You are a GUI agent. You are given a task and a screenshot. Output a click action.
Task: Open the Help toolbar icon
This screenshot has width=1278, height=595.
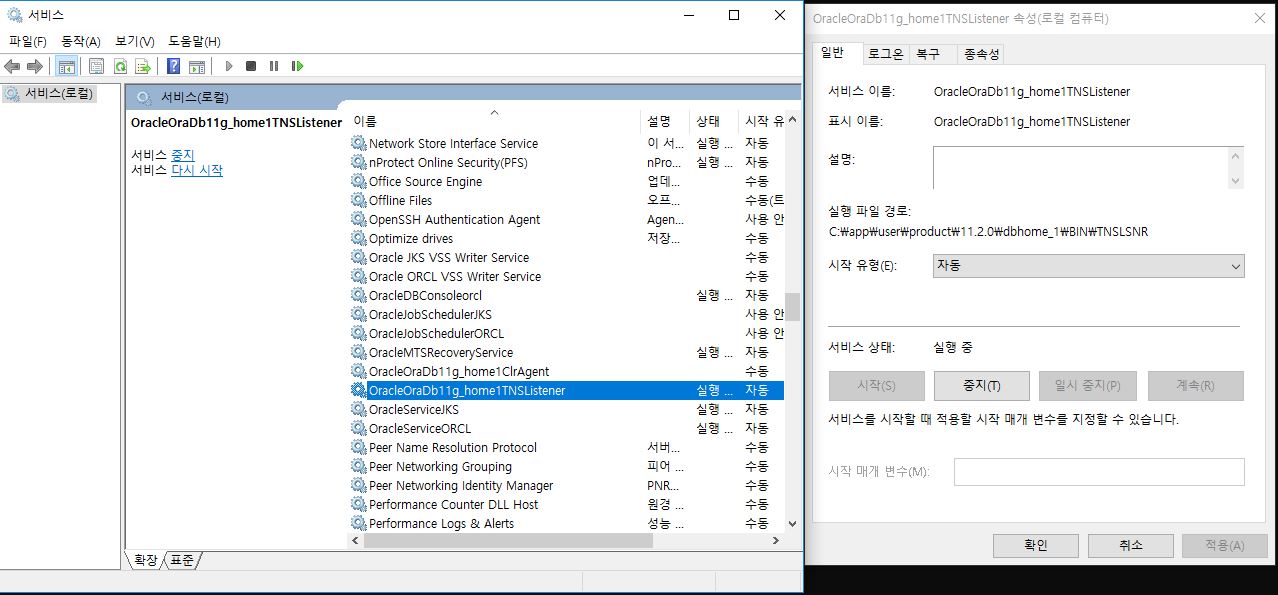click(174, 66)
